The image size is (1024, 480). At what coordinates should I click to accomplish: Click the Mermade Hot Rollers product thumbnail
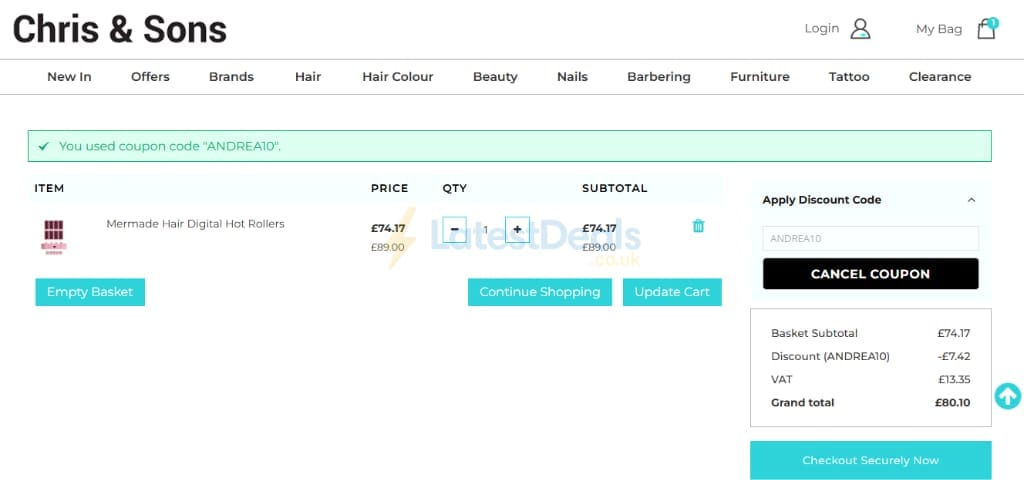[x=54, y=236]
